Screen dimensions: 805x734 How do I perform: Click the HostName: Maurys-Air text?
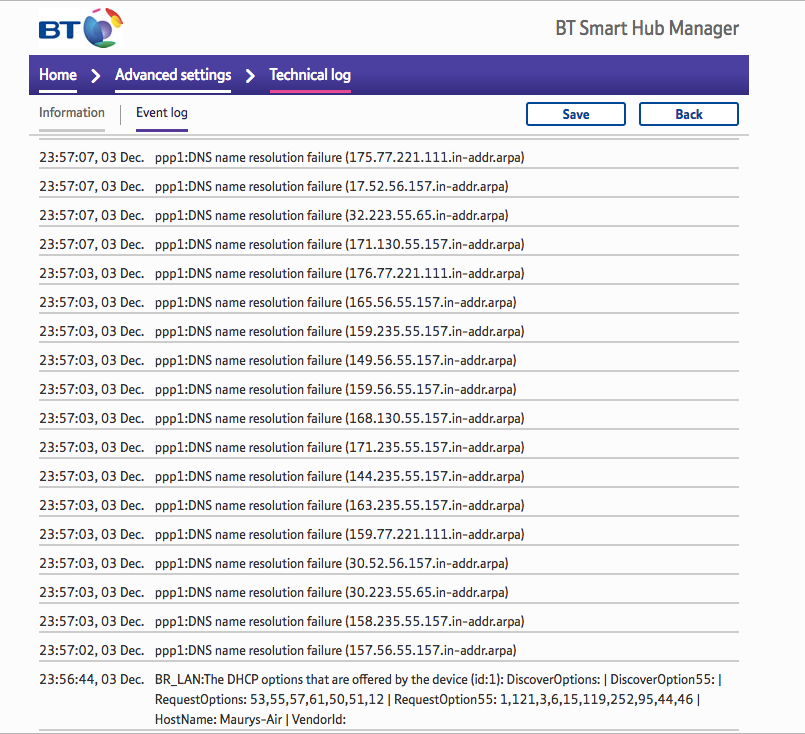point(218,719)
